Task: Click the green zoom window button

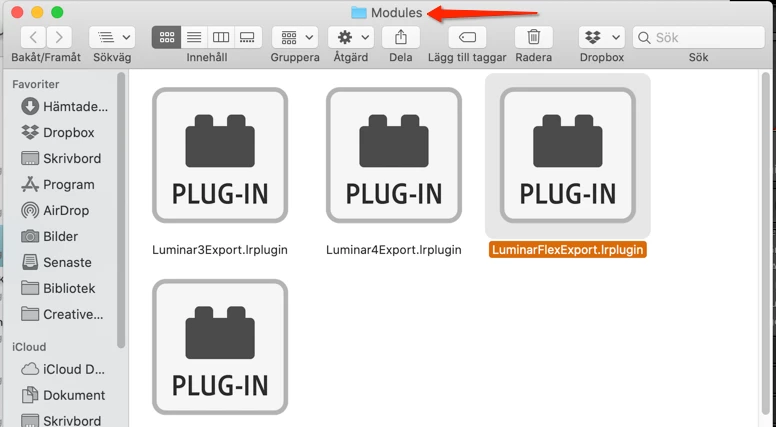Action: [x=57, y=12]
